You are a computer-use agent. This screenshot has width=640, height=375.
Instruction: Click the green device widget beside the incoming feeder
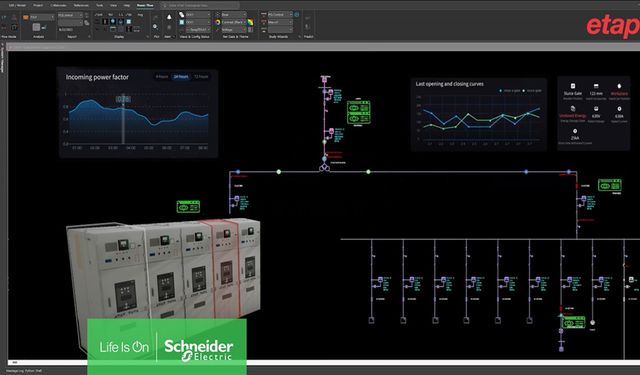(x=358, y=112)
